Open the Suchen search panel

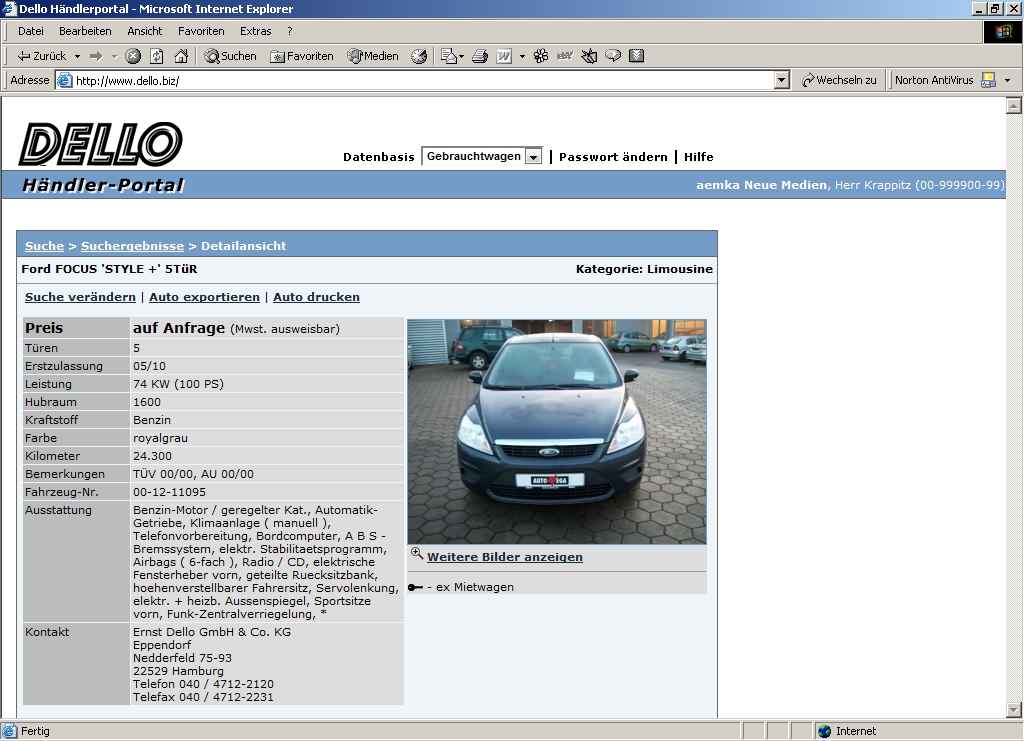click(231, 56)
